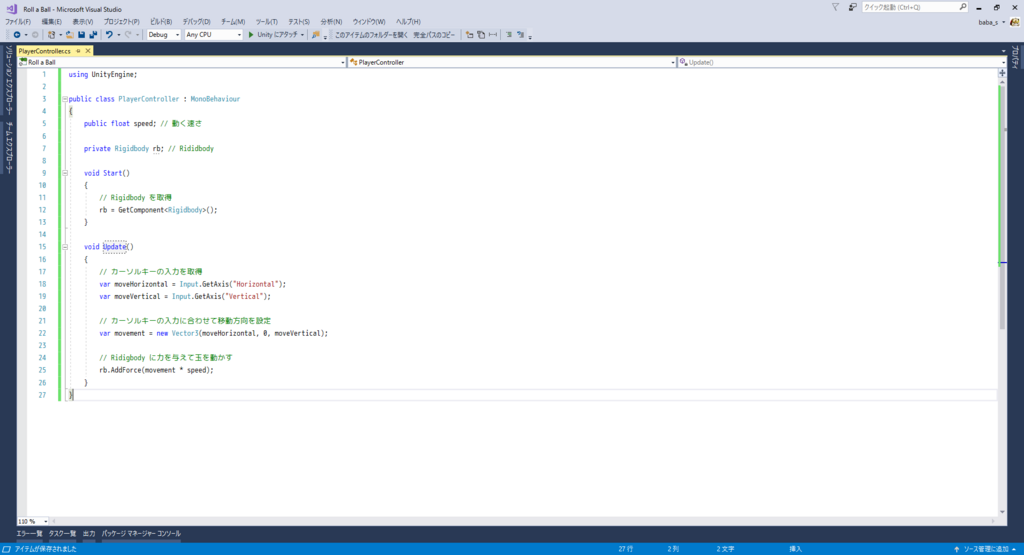1024x555 pixels.
Task: Click the notifications filter funnel icon
Action: click(x=835, y=7)
